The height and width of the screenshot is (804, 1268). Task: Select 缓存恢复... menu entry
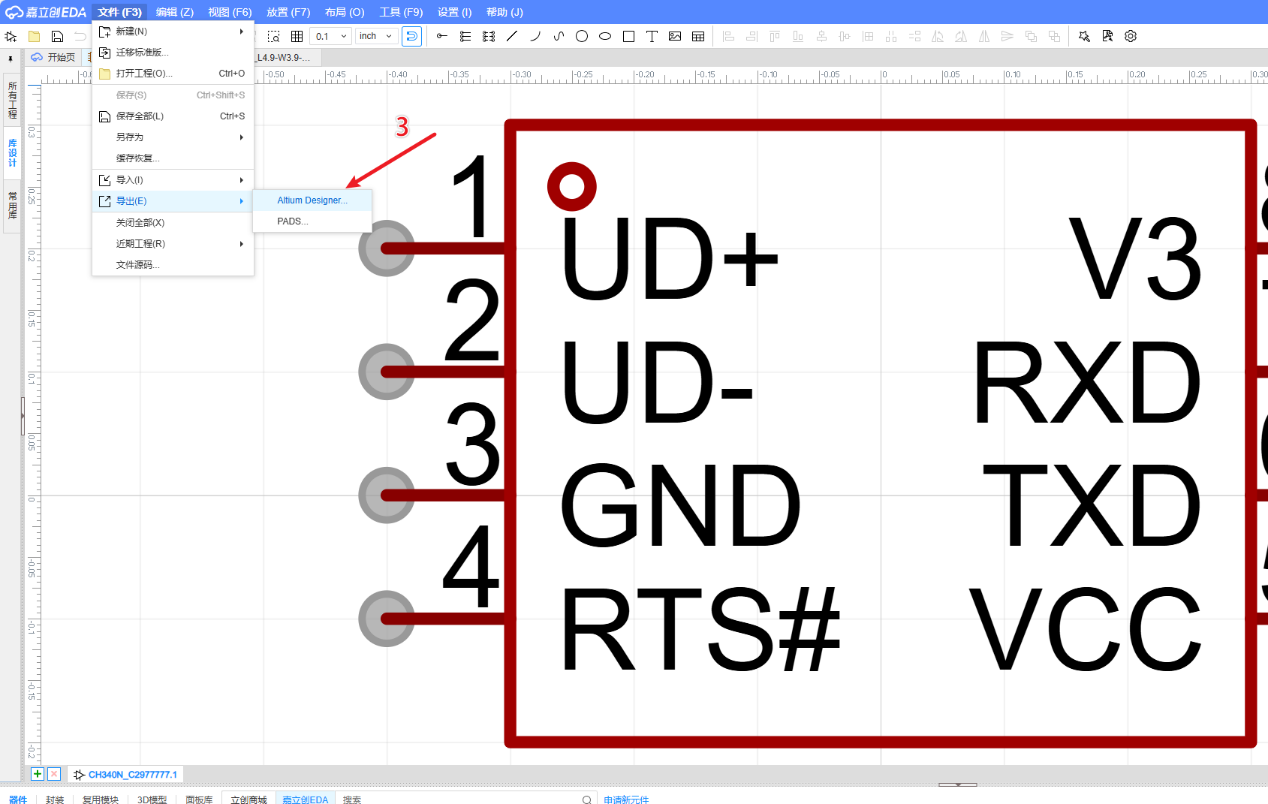pyautogui.click(x=173, y=158)
